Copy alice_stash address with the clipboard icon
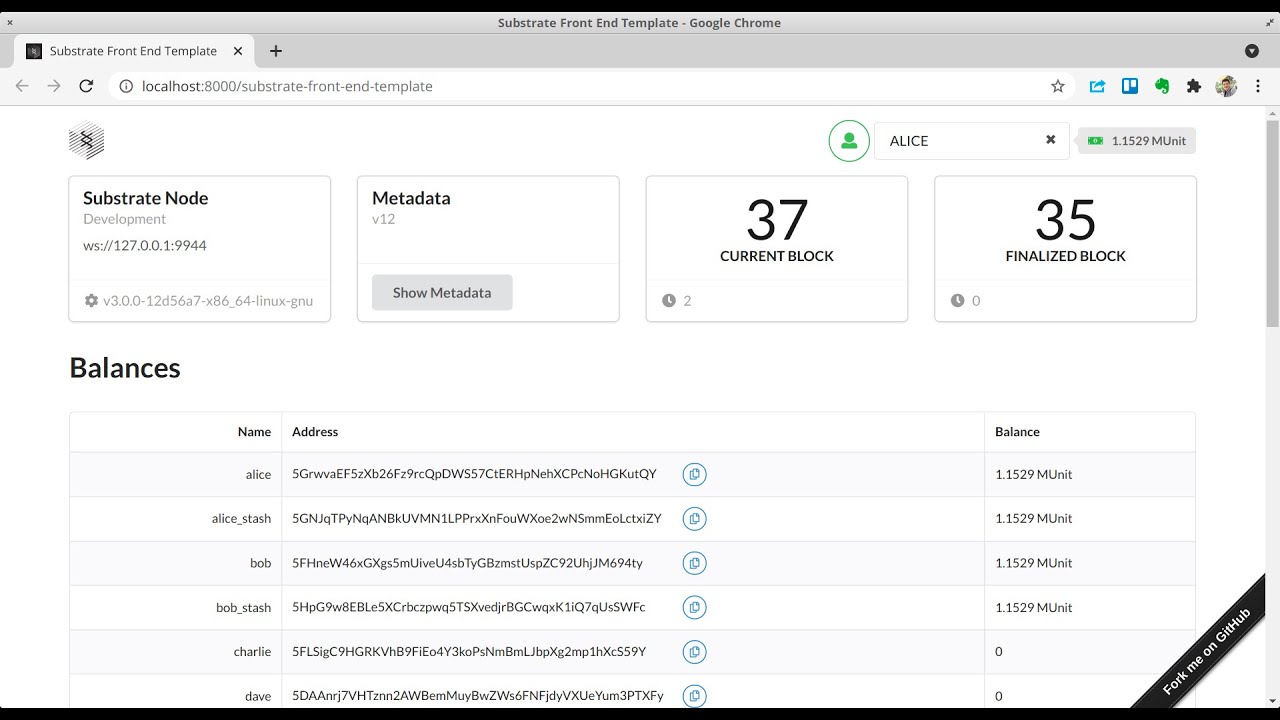 coord(695,518)
